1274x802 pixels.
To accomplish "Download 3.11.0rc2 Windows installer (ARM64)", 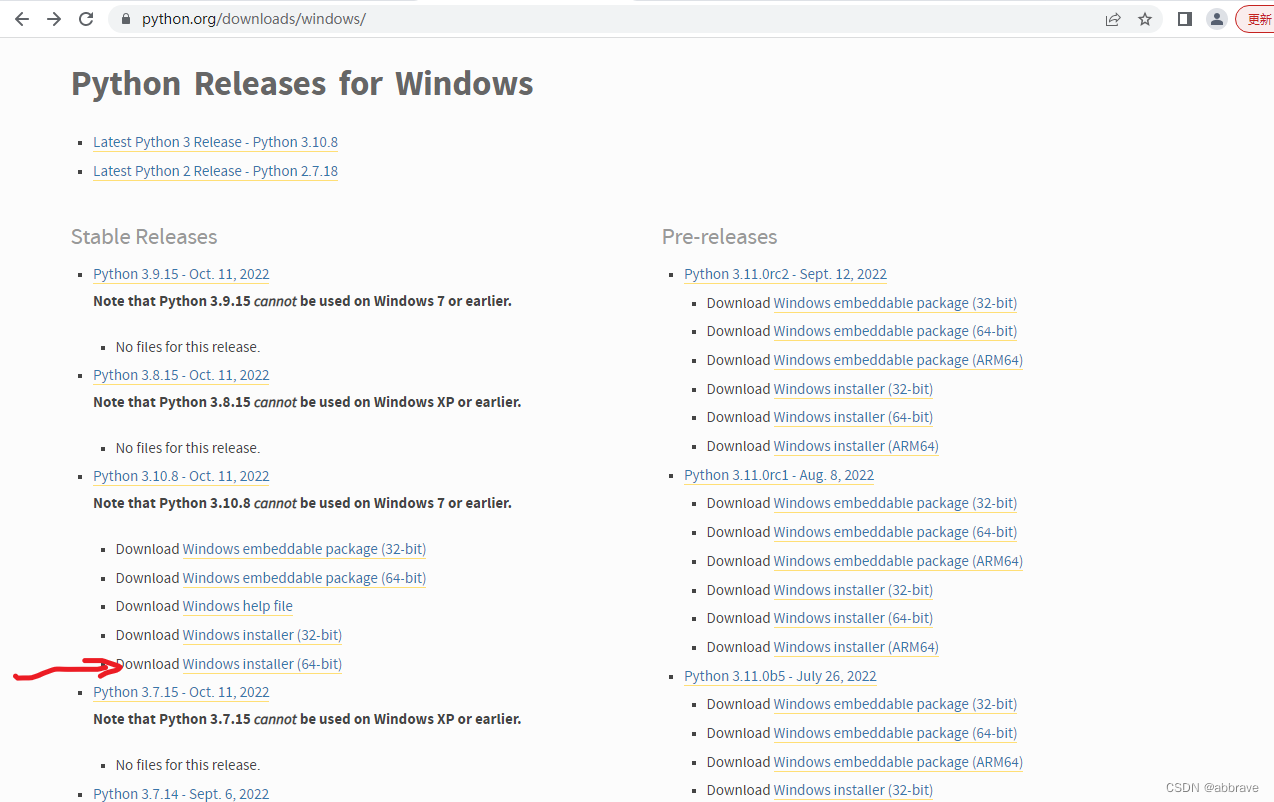I will tap(856, 446).
